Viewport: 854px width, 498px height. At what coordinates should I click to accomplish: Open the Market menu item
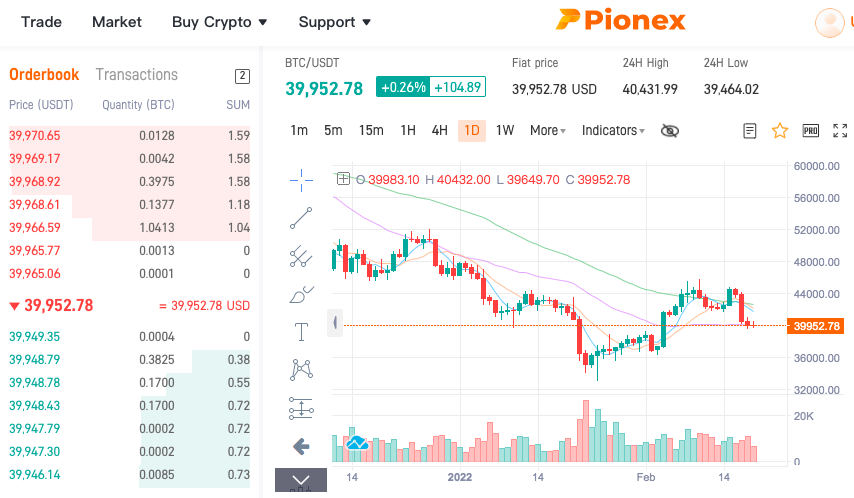[x=117, y=22]
